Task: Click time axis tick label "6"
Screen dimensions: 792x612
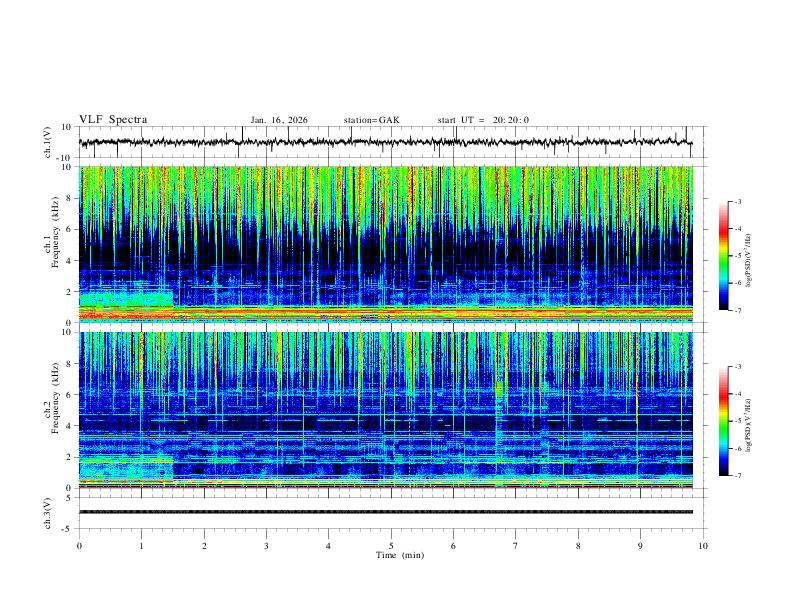Action: coord(453,546)
